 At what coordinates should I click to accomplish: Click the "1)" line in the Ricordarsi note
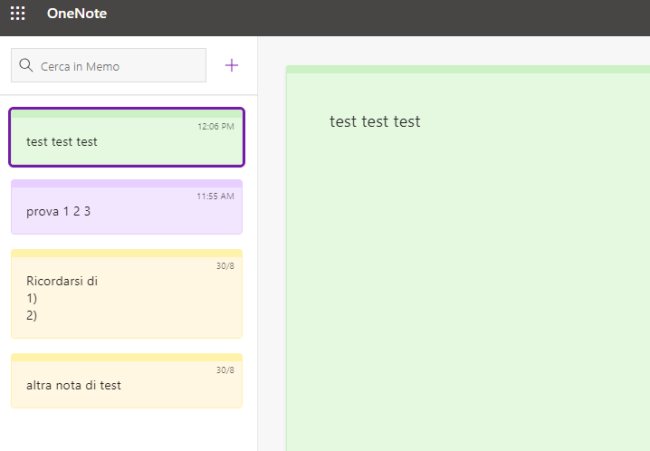32,298
